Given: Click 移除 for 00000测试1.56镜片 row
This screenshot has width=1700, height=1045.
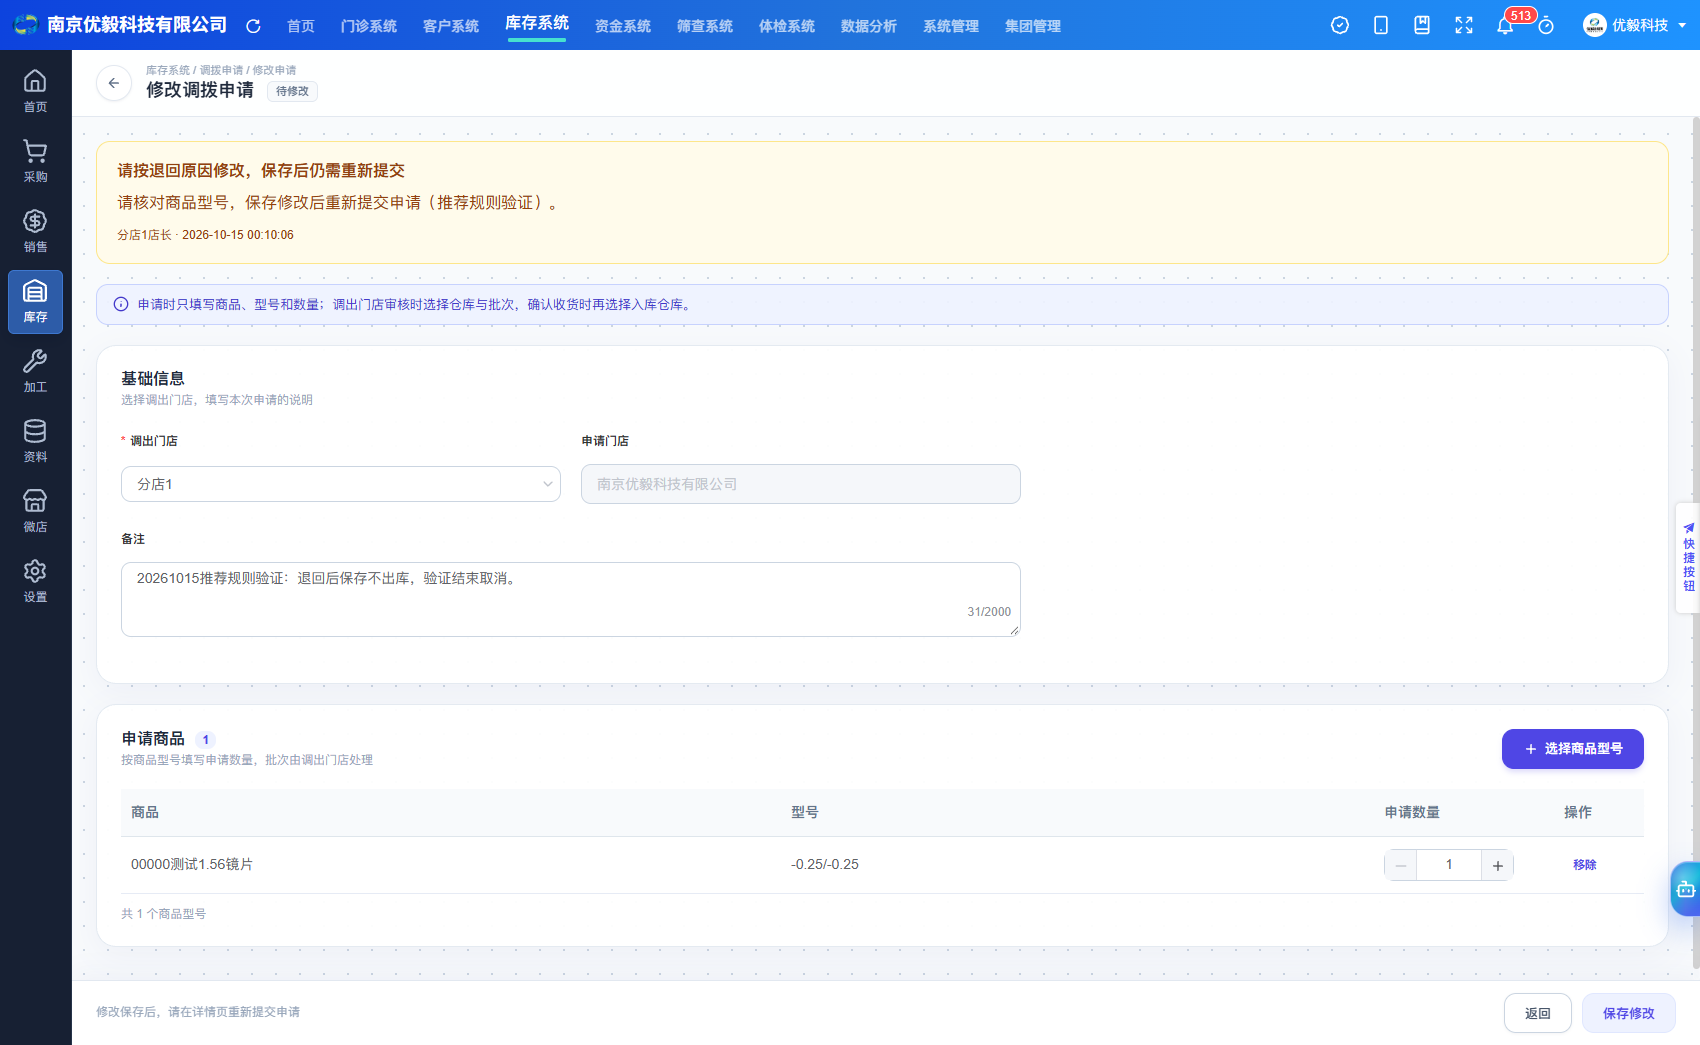Looking at the screenshot, I should pos(1585,865).
